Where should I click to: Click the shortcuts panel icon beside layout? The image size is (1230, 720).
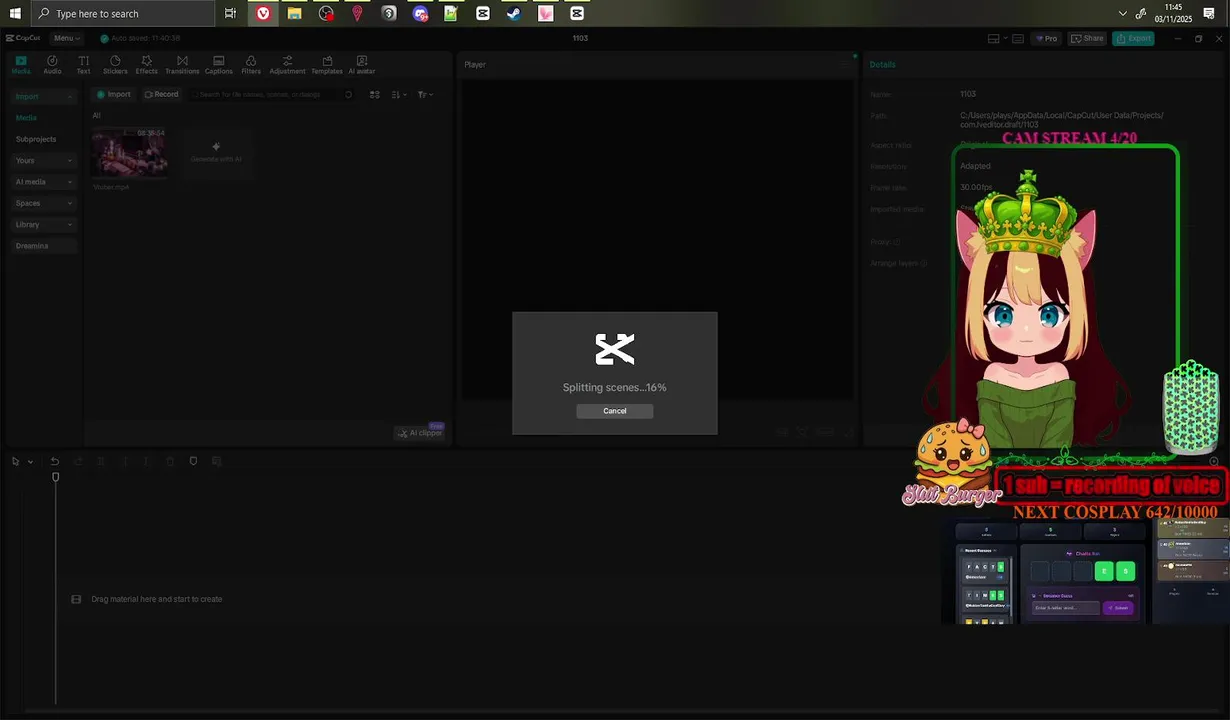pyautogui.click(x=1017, y=38)
